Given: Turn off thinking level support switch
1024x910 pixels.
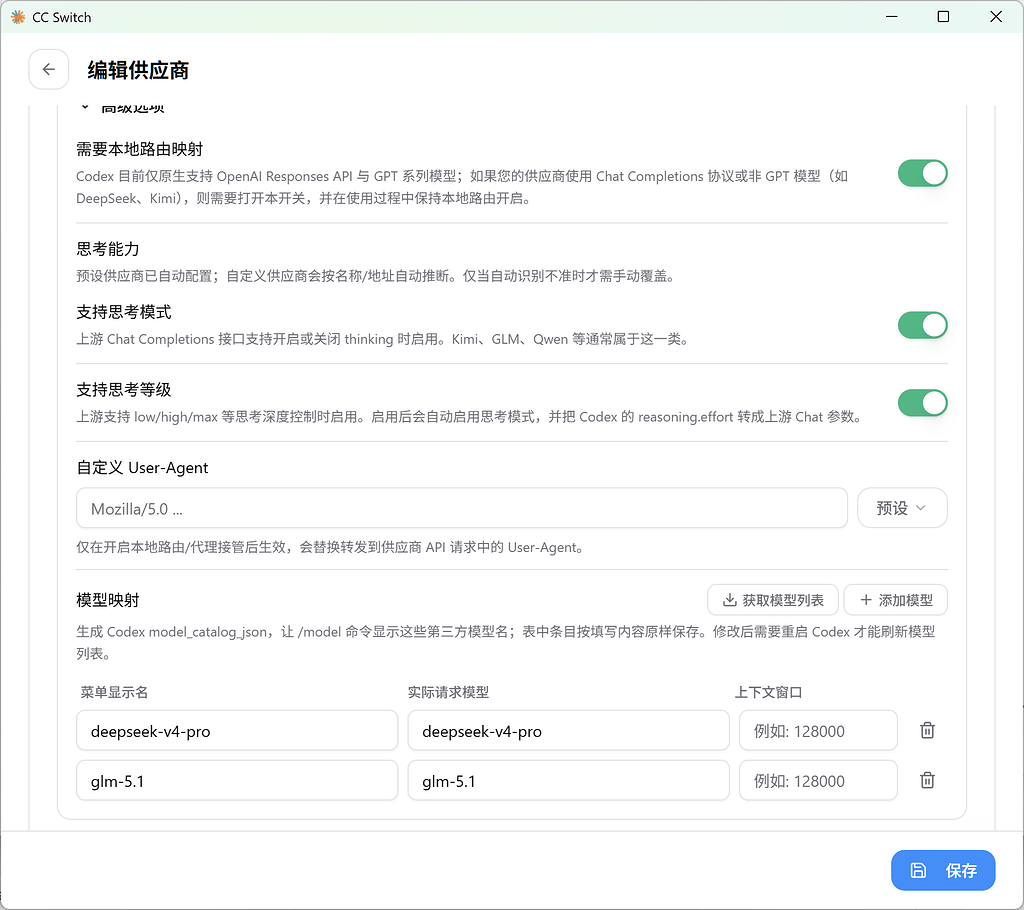Looking at the screenshot, I should 922,403.
